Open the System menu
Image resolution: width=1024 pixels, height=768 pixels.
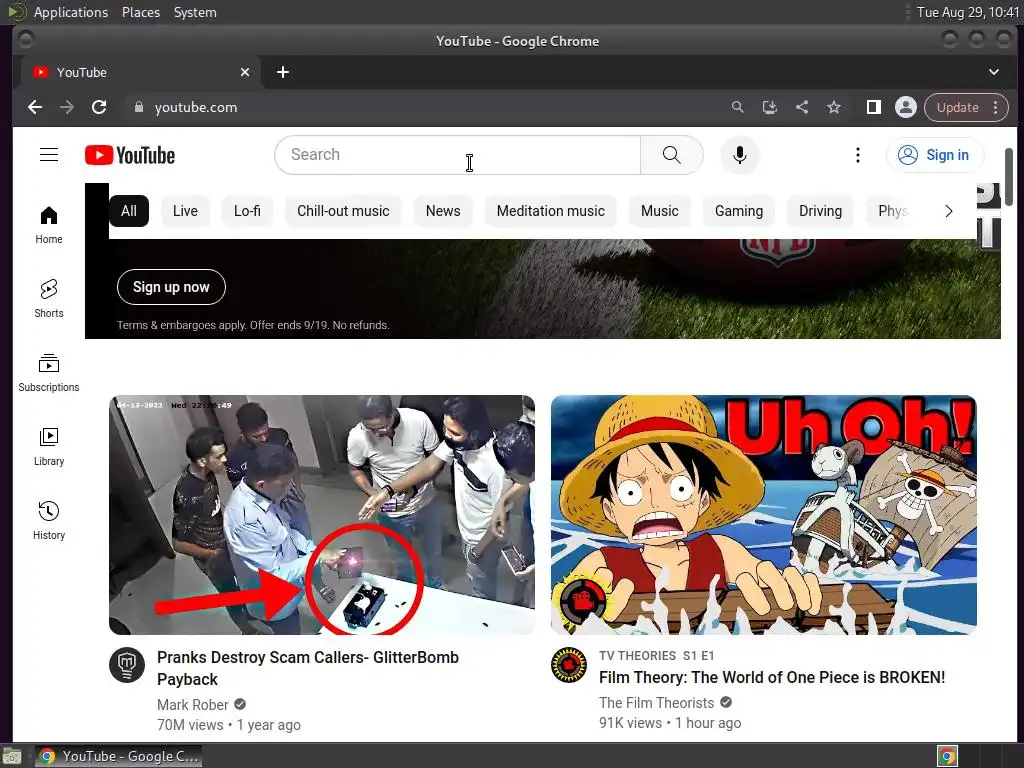(x=195, y=12)
